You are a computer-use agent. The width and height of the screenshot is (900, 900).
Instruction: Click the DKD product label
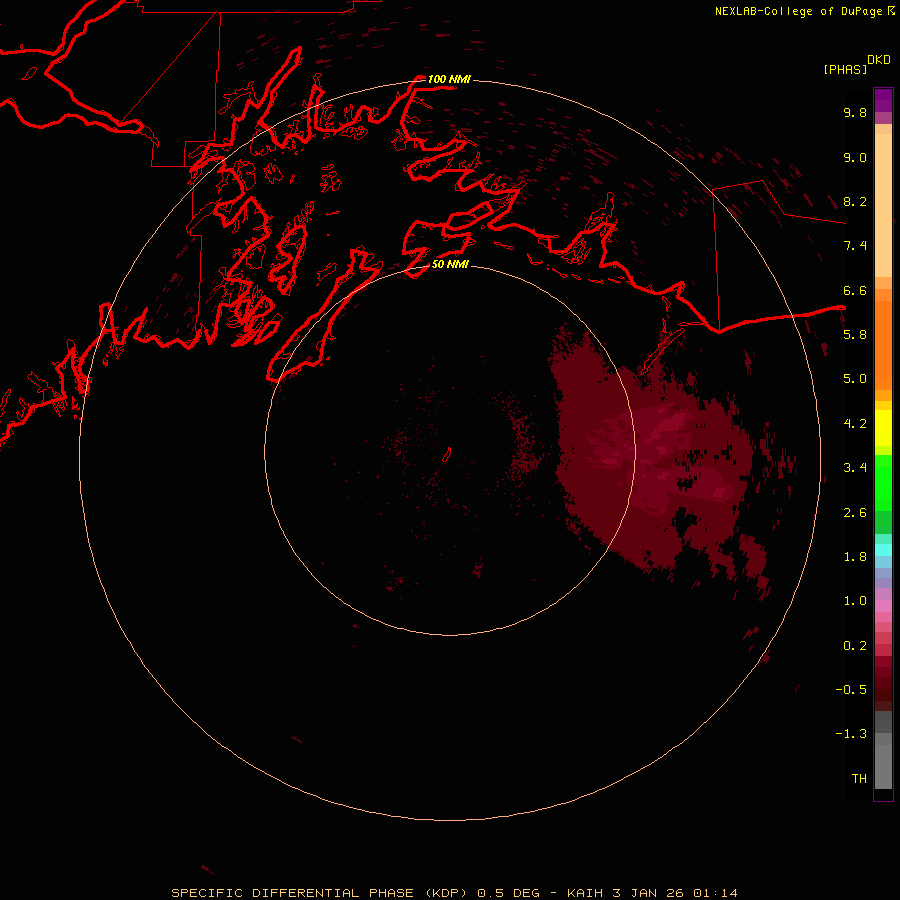[879, 60]
